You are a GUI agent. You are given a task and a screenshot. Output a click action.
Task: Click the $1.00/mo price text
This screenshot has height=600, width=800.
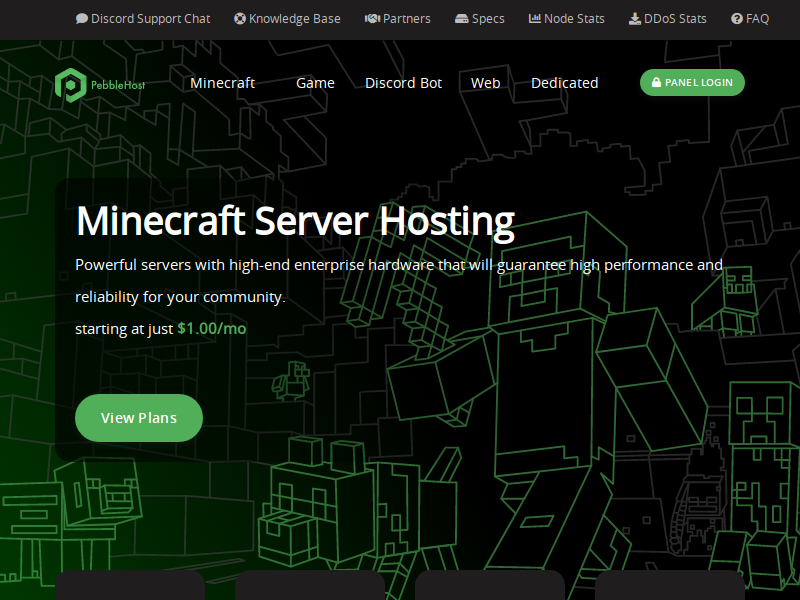coord(212,329)
